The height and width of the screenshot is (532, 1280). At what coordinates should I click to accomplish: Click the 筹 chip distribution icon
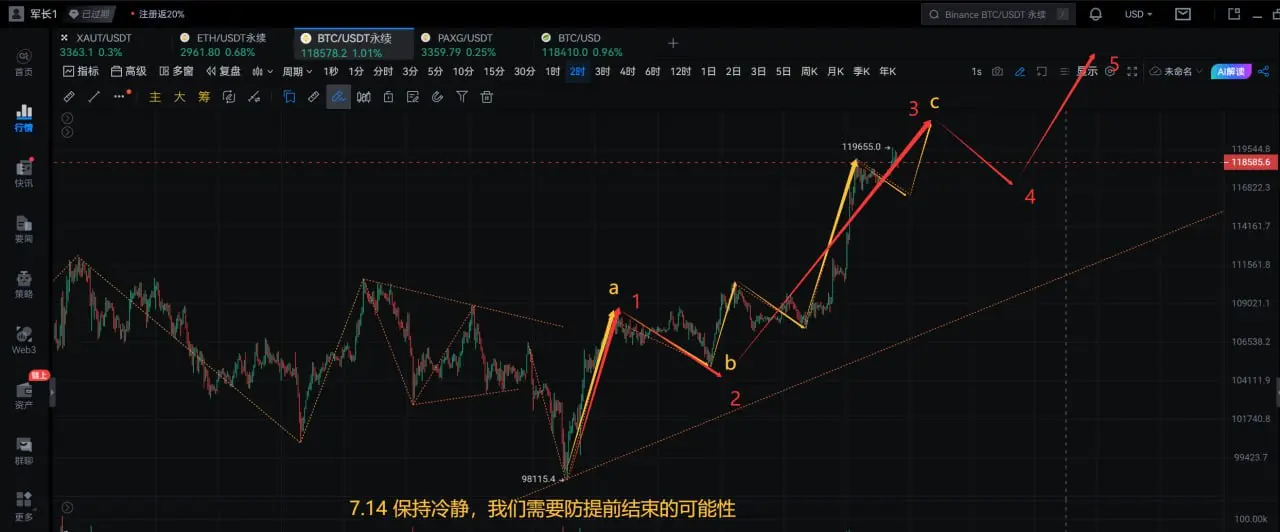[204, 97]
